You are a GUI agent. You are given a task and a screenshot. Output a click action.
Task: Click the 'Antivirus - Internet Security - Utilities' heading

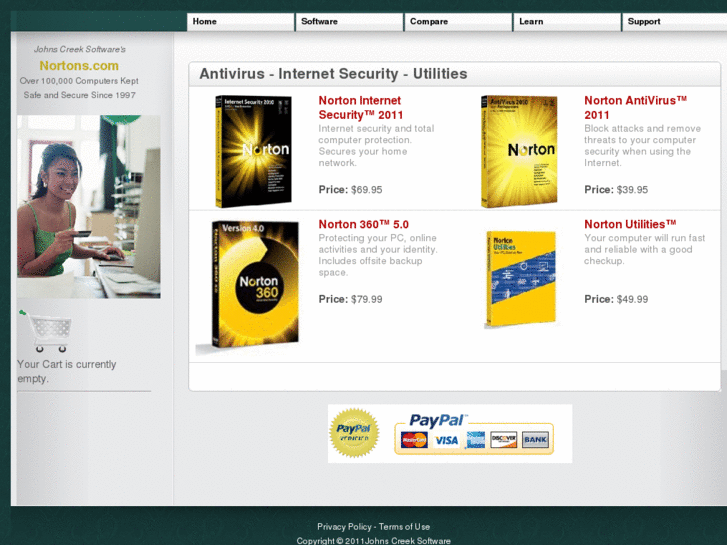point(333,74)
